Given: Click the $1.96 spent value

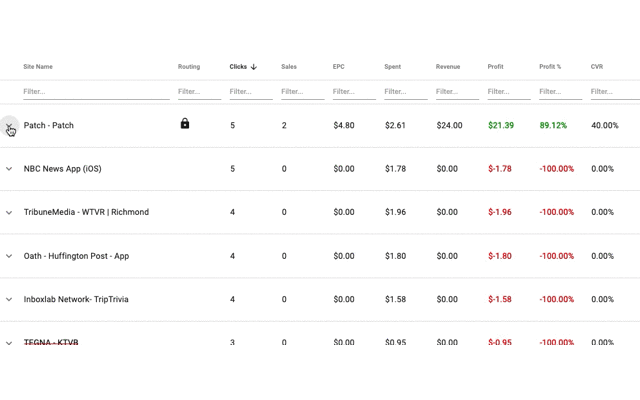Looking at the screenshot, I should click(x=395, y=212).
